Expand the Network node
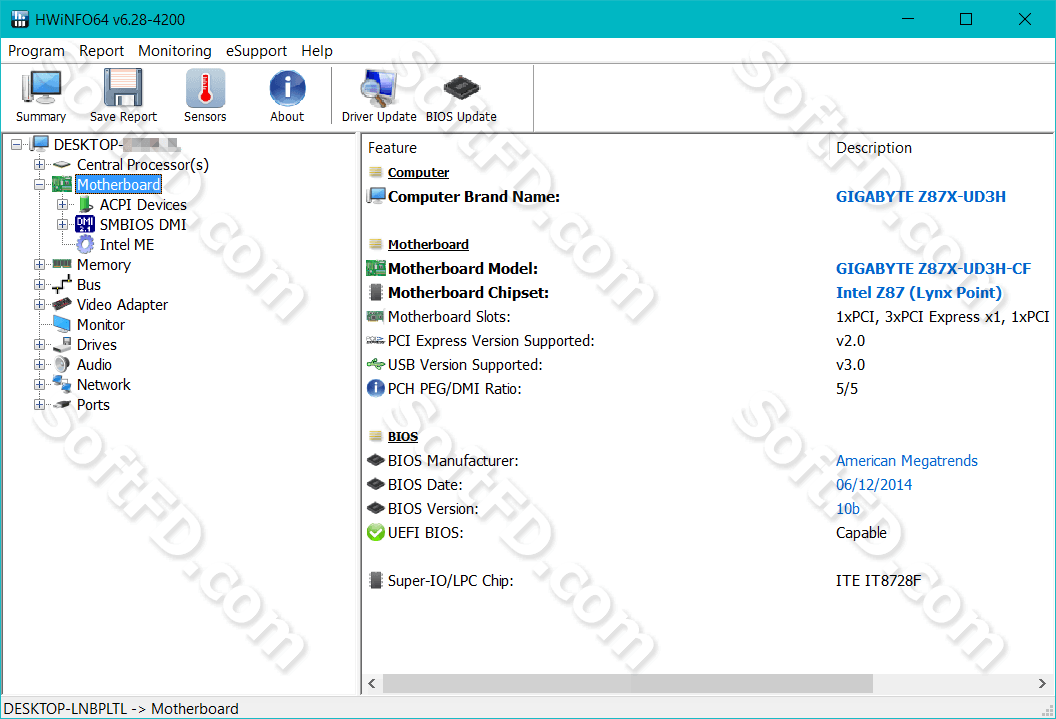 point(39,384)
